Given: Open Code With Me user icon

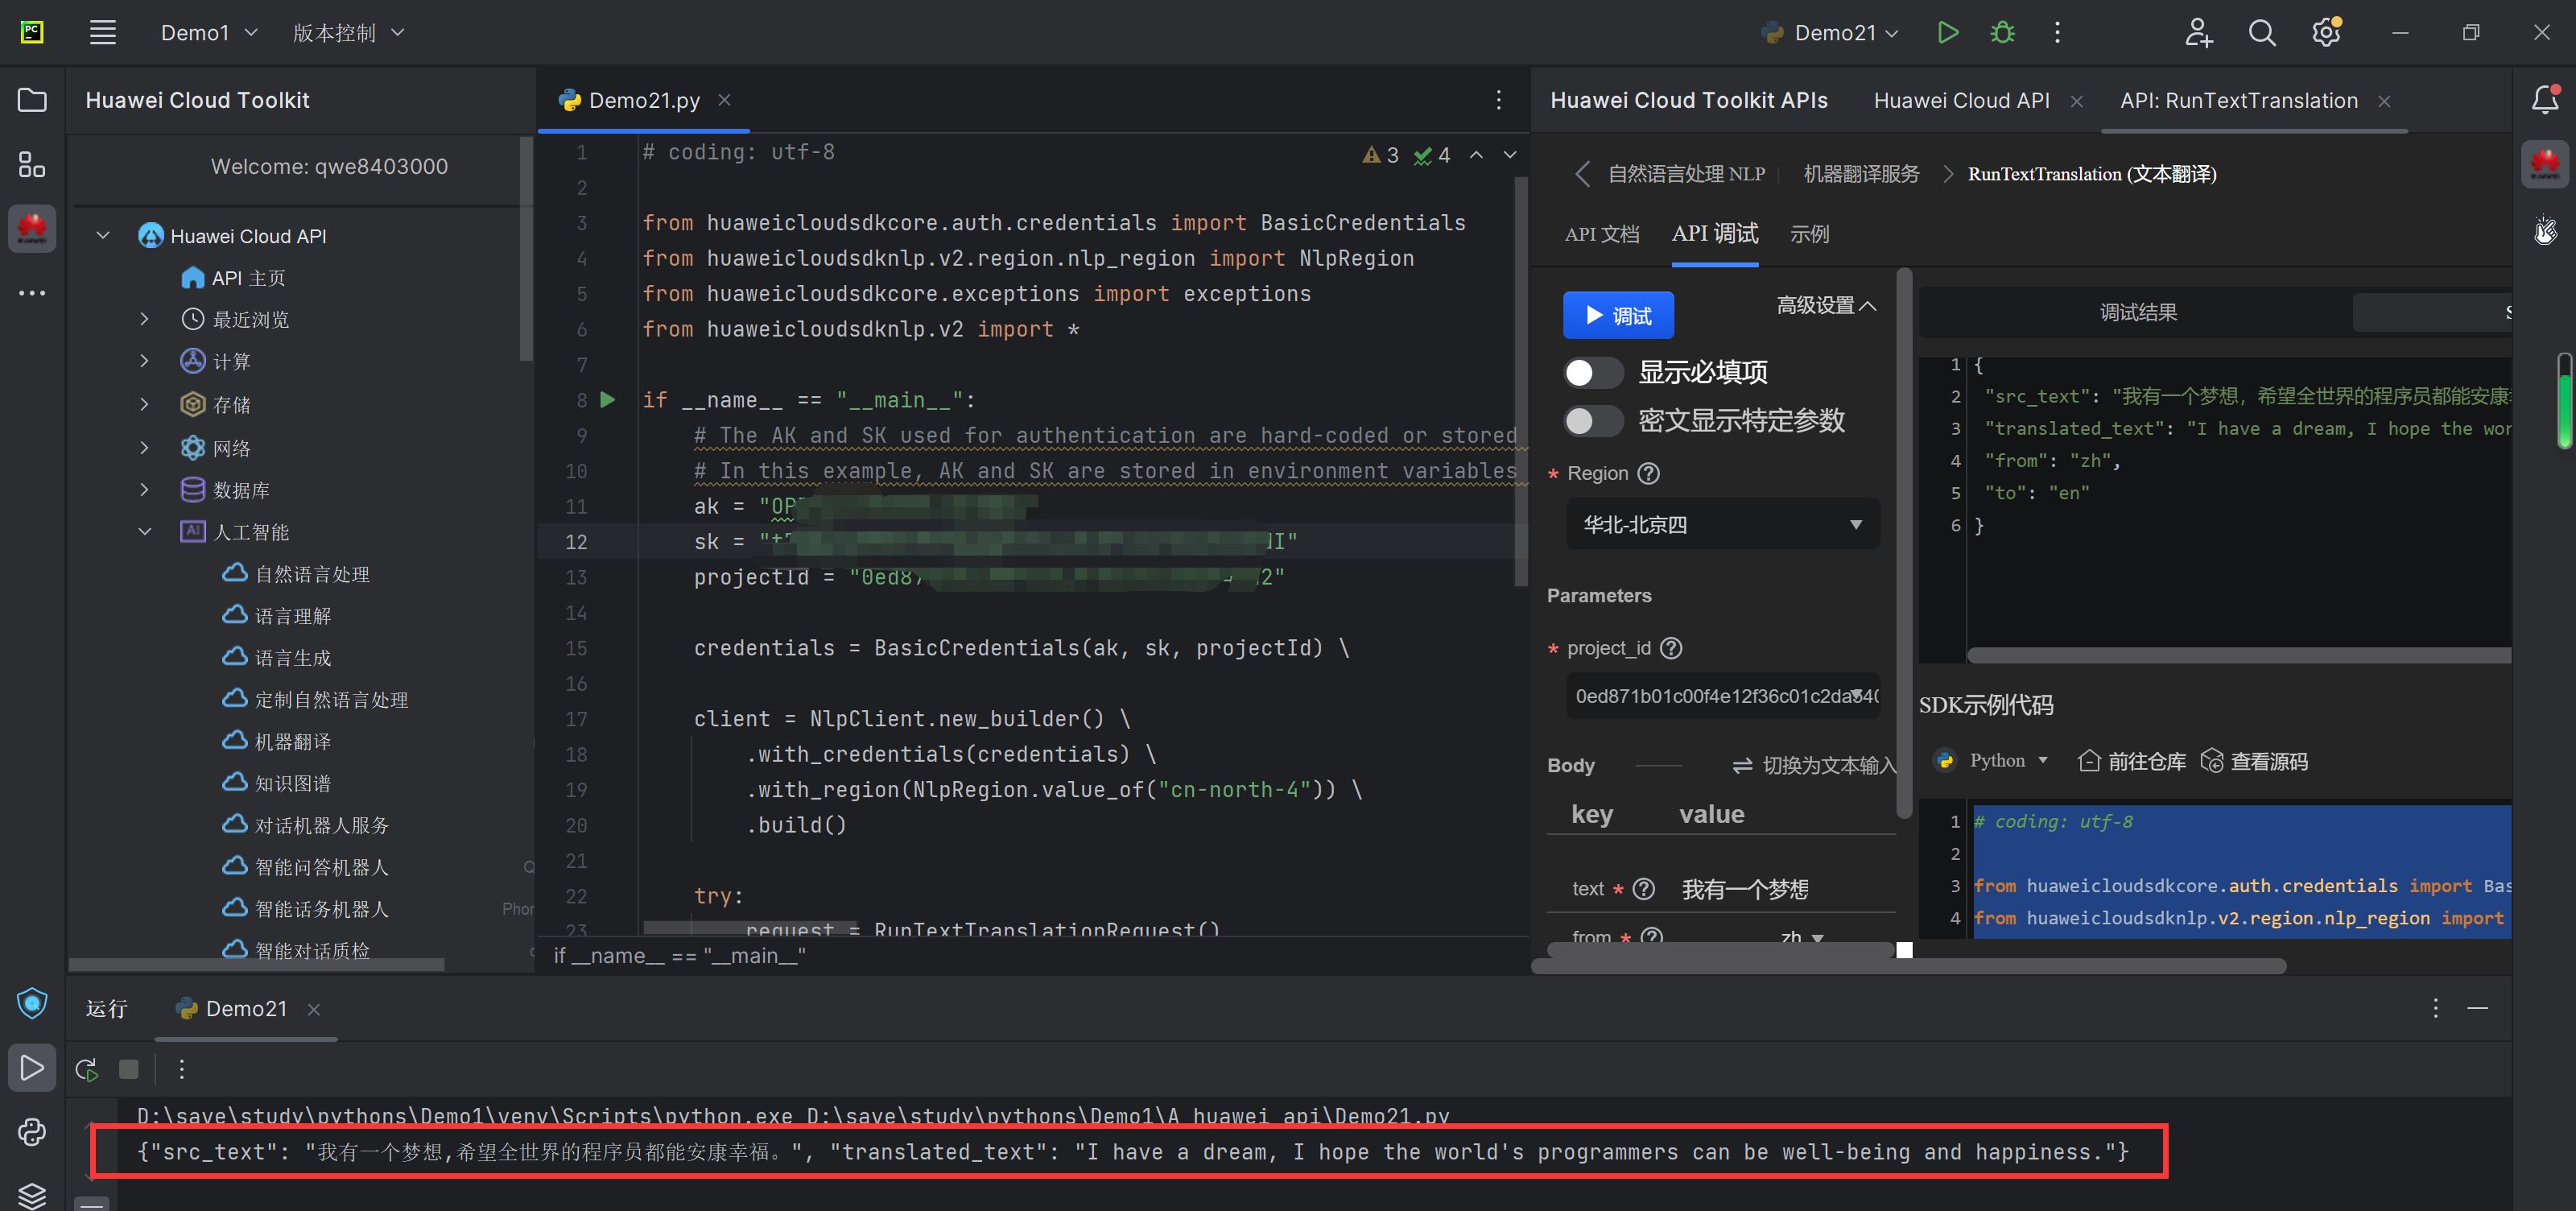Looking at the screenshot, I should pos(2198,33).
